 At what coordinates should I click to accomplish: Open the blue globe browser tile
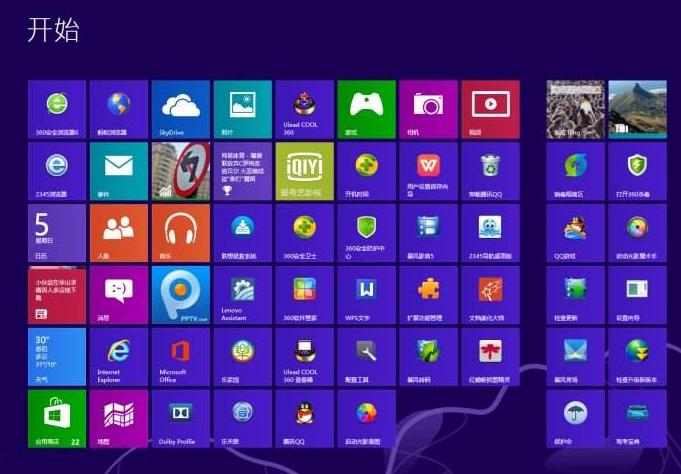click(x=119, y=109)
